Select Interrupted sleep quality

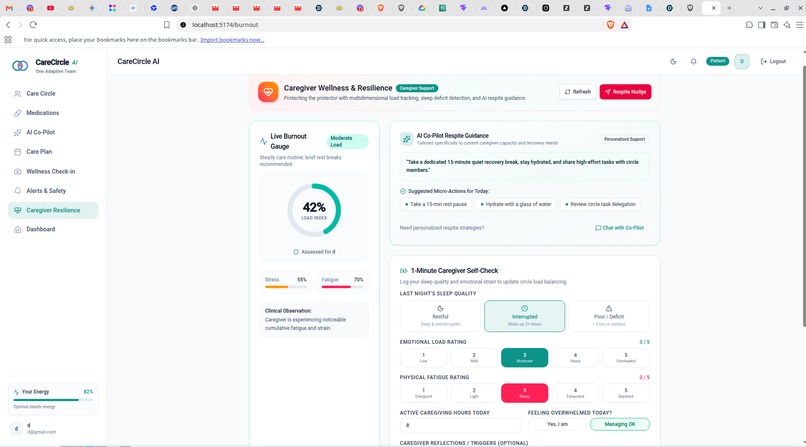click(524, 316)
